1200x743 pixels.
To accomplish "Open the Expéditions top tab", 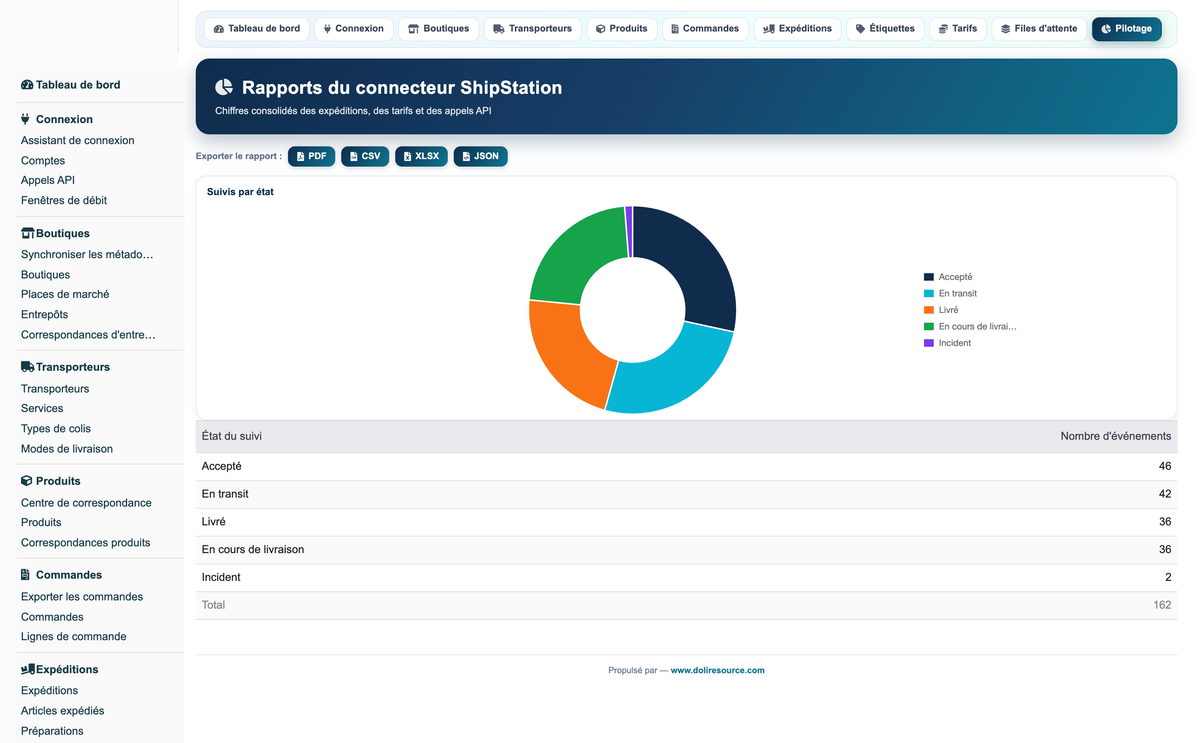I will point(797,29).
